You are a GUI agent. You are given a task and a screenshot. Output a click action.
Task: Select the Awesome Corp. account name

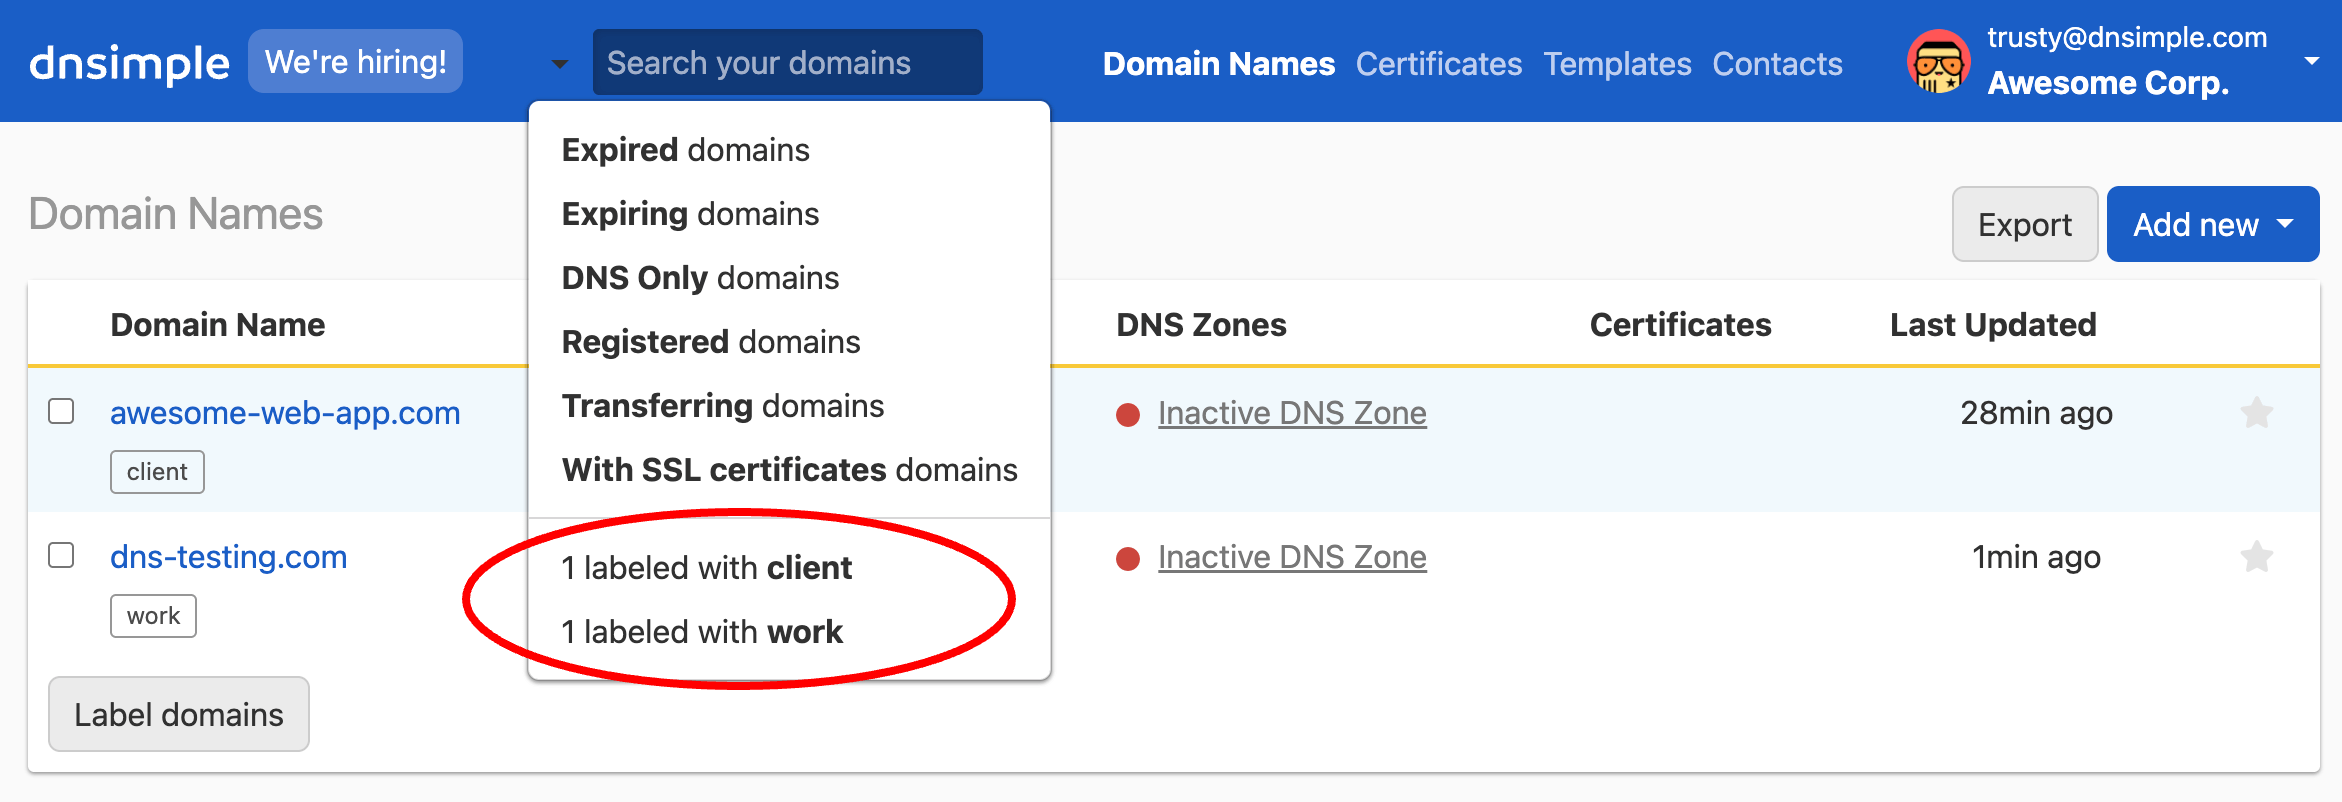click(x=2108, y=83)
